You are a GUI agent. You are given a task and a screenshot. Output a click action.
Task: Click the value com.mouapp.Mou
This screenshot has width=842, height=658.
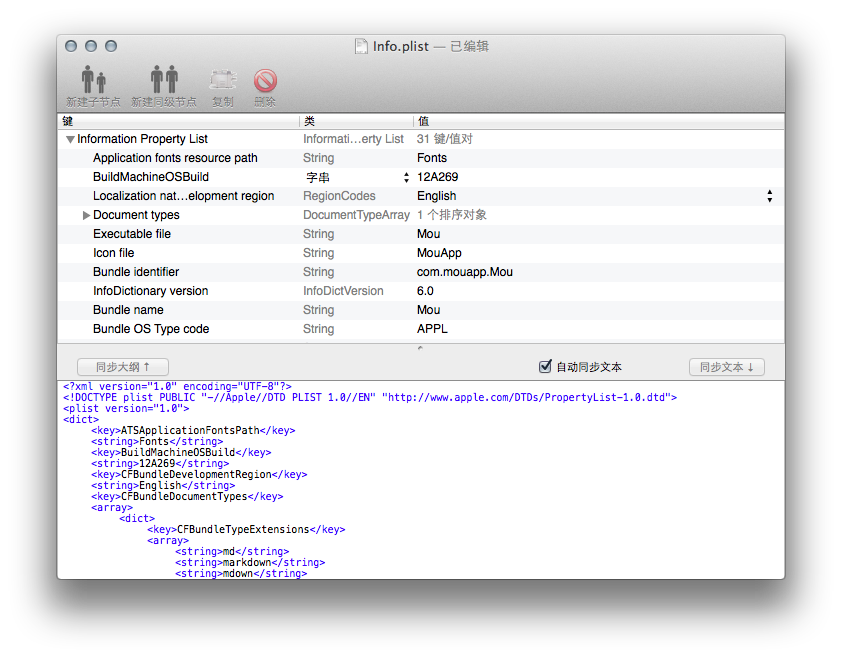(464, 272)
